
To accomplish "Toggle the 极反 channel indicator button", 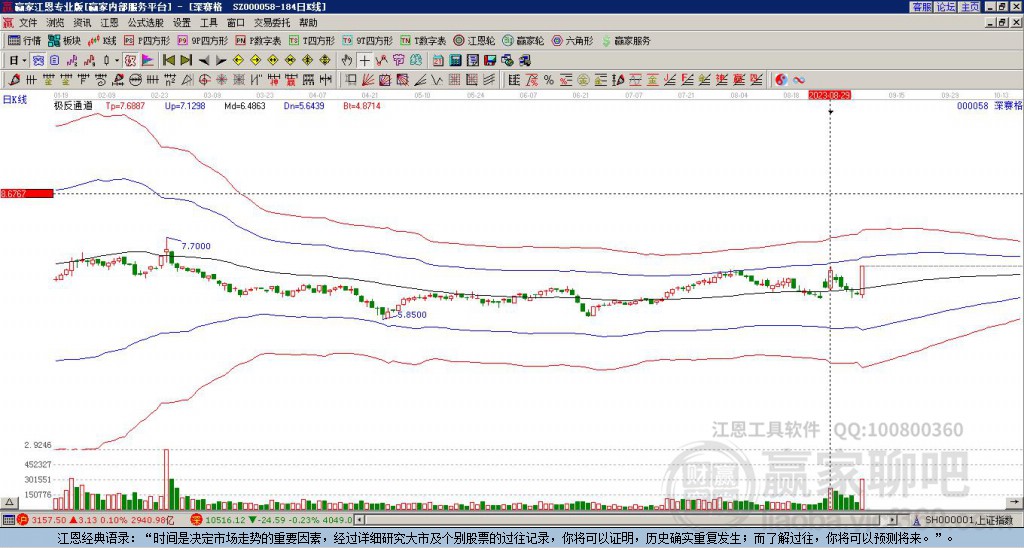I will tap(131, 60).
